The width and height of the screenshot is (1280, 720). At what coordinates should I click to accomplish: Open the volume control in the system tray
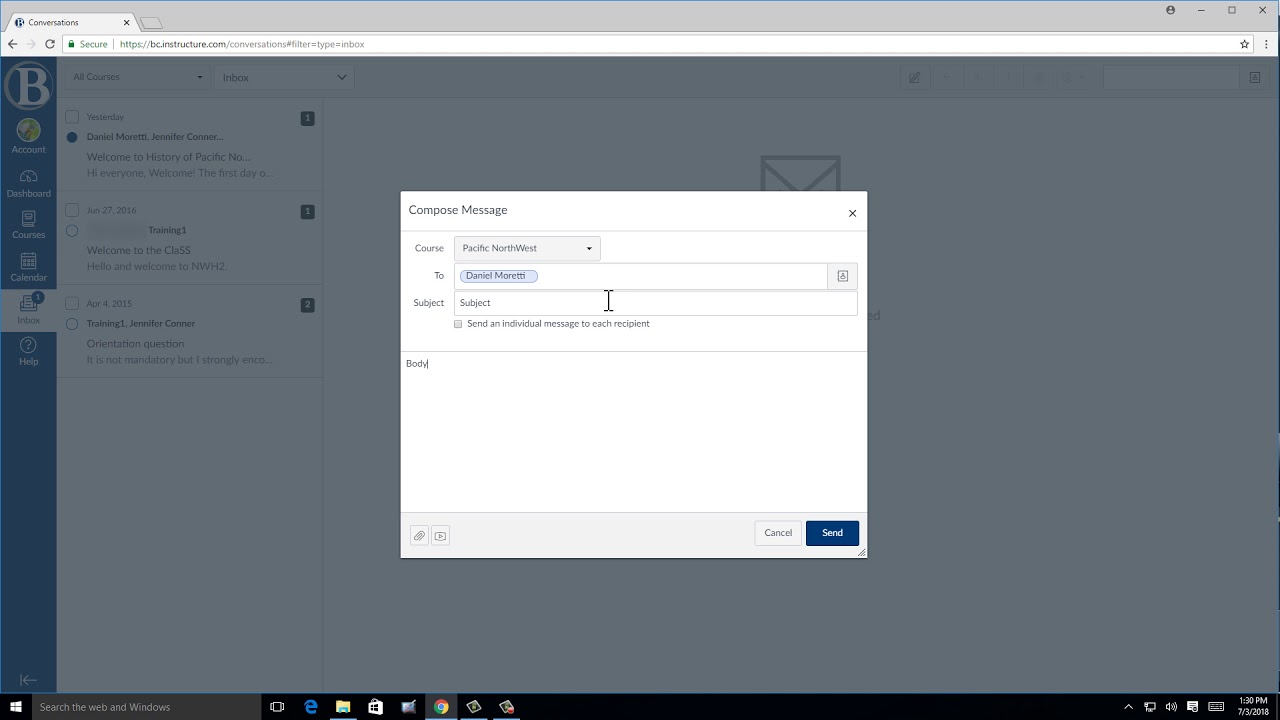tap(1170, 707)
